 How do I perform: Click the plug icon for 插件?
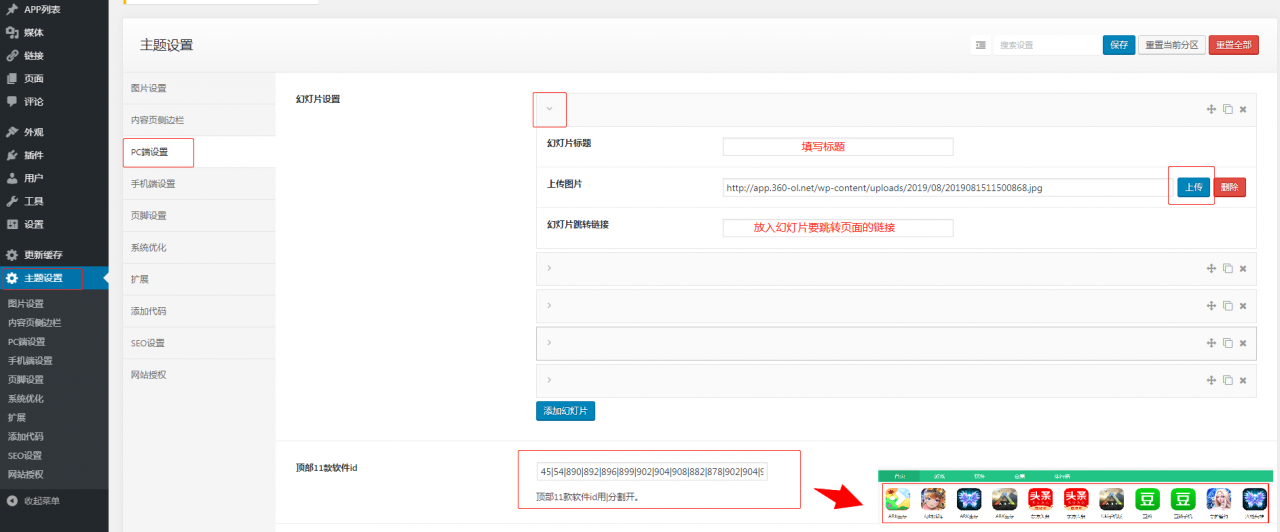click(12, 155)
